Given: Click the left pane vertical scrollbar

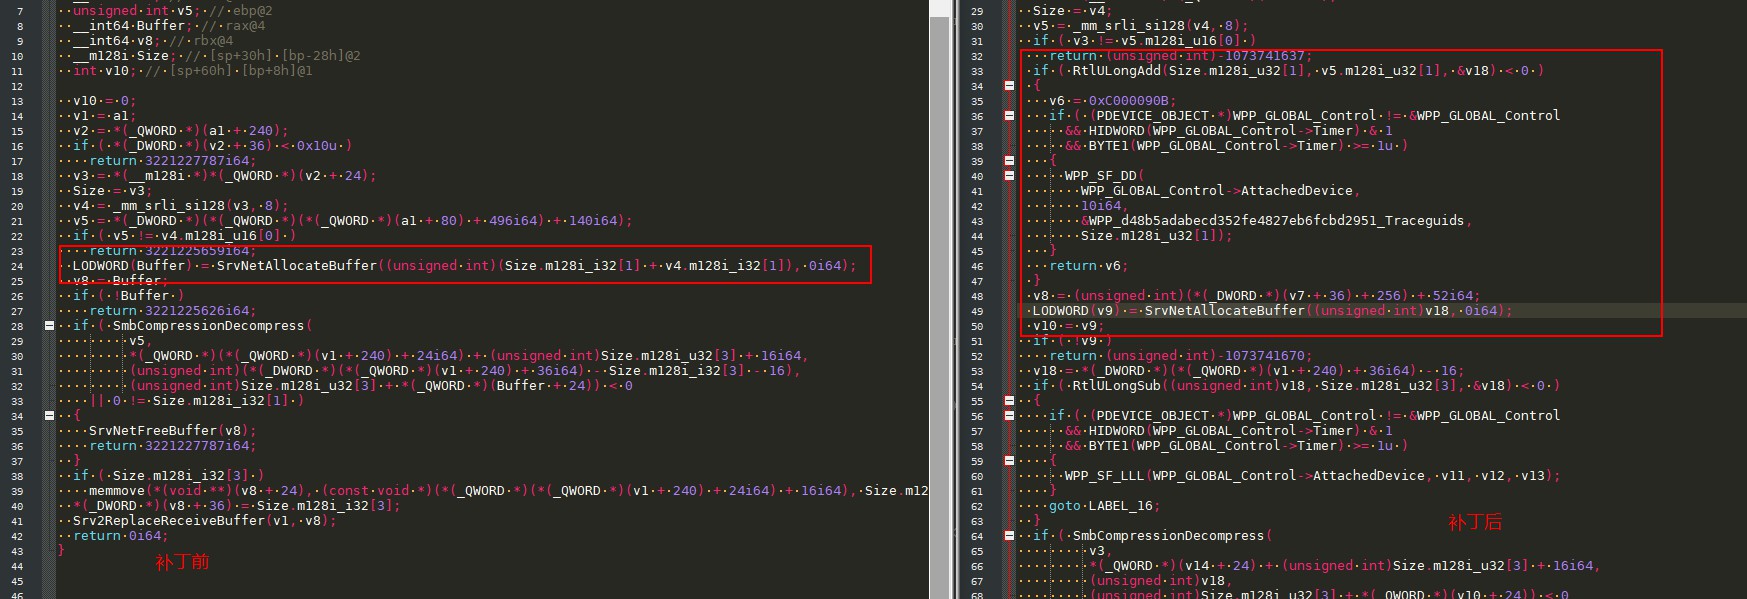Looking at the screenshot, I should 938,300.
